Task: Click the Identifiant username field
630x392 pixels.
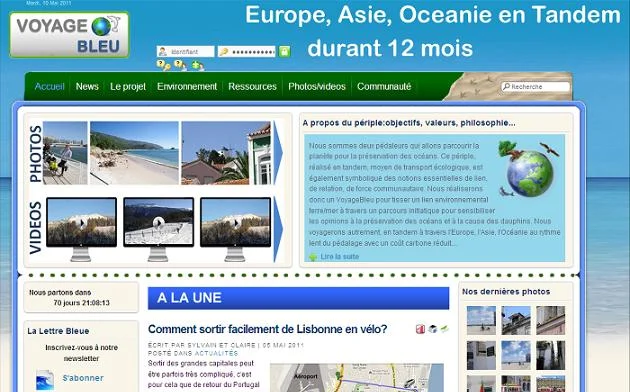Action: point(186,52)
